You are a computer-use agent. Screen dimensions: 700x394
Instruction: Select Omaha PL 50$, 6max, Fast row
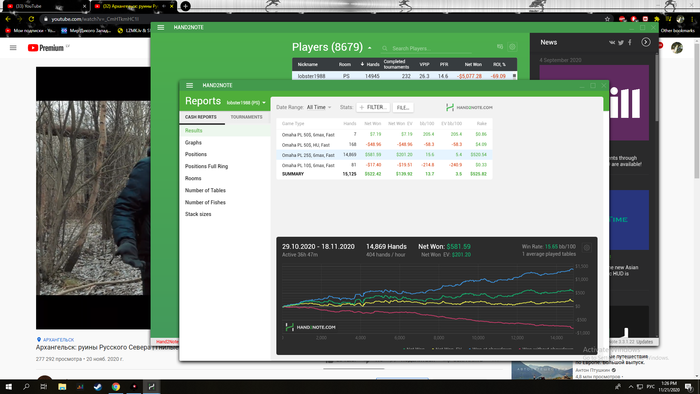(x=384, y=134)
